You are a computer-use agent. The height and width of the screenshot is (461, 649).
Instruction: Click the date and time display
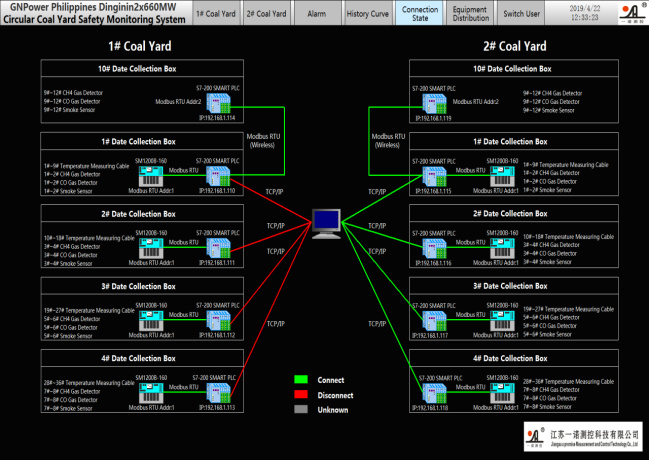(x=584, y=13)
